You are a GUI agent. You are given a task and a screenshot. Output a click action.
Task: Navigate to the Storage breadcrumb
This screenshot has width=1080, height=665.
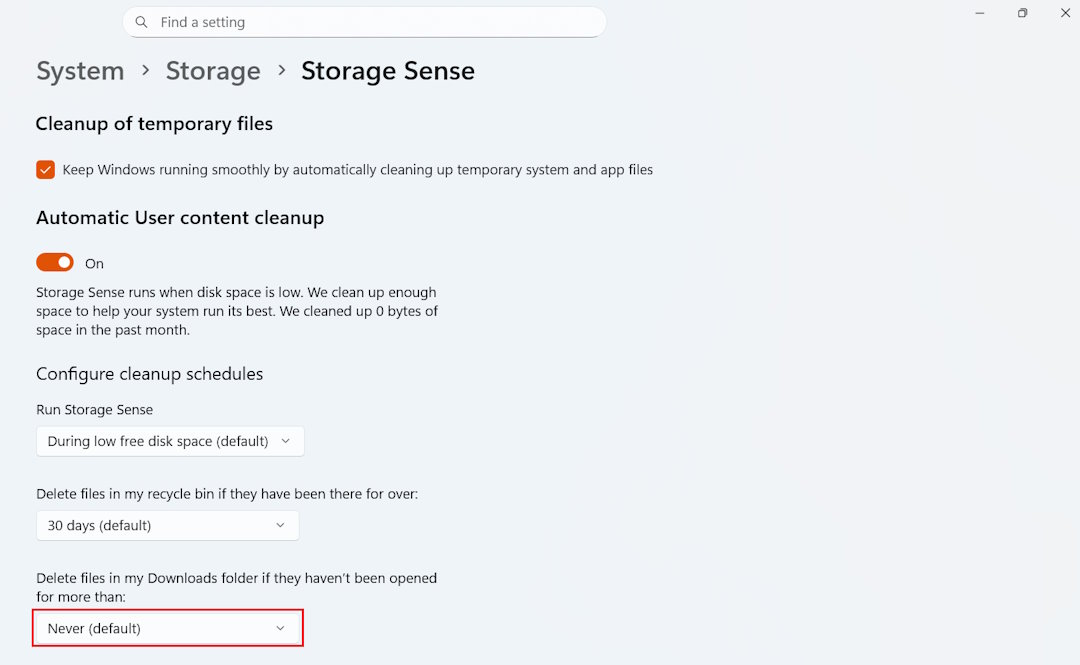[213, 71]
